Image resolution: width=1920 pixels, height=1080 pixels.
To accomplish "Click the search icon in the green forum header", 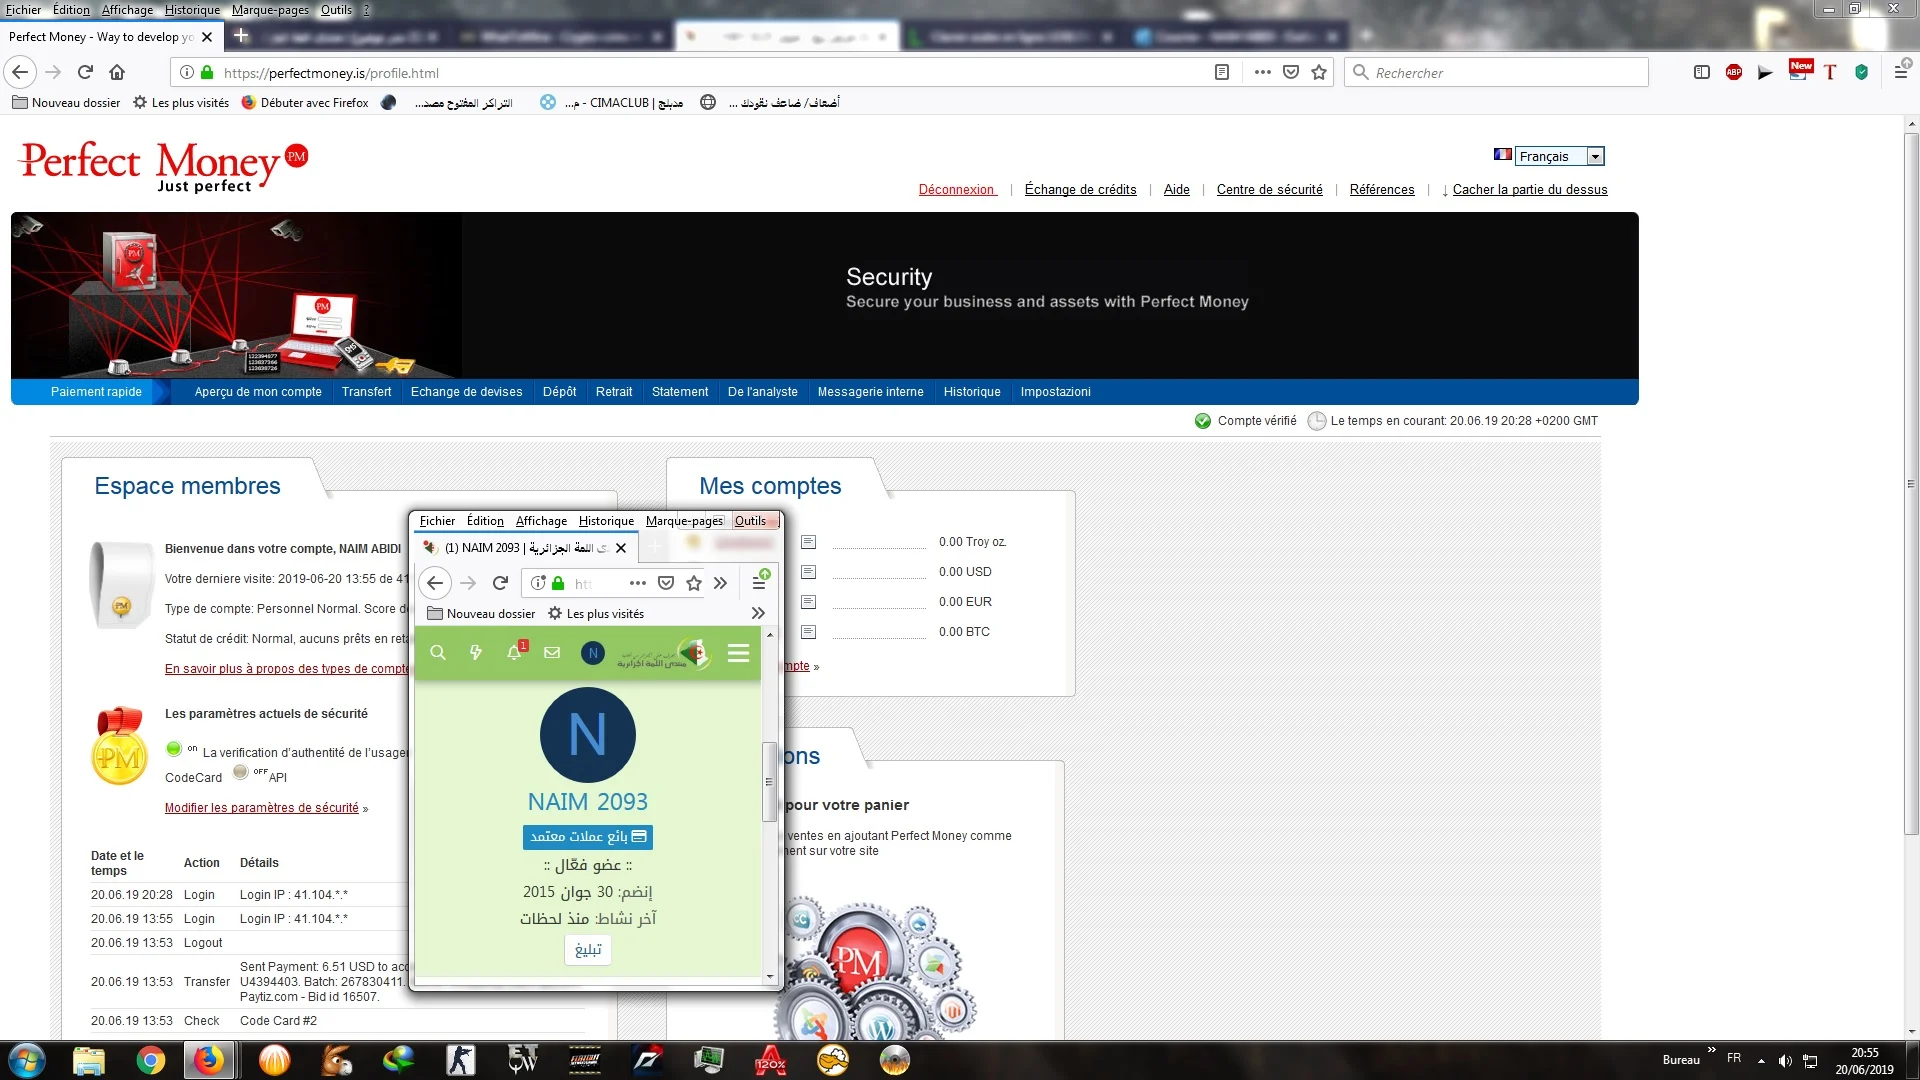I will coord(438,653).
